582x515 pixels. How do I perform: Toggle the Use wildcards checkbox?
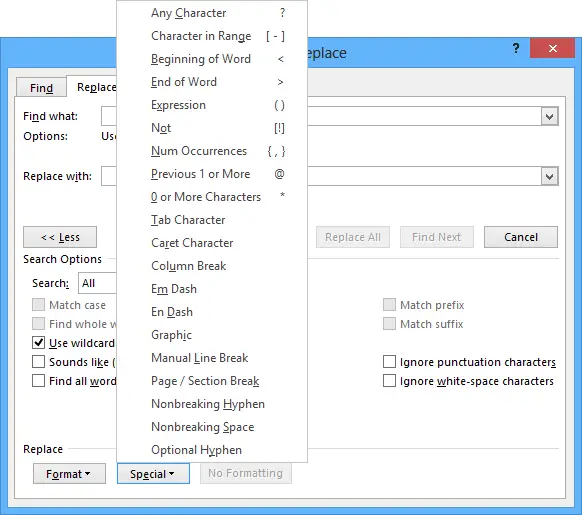38,342
